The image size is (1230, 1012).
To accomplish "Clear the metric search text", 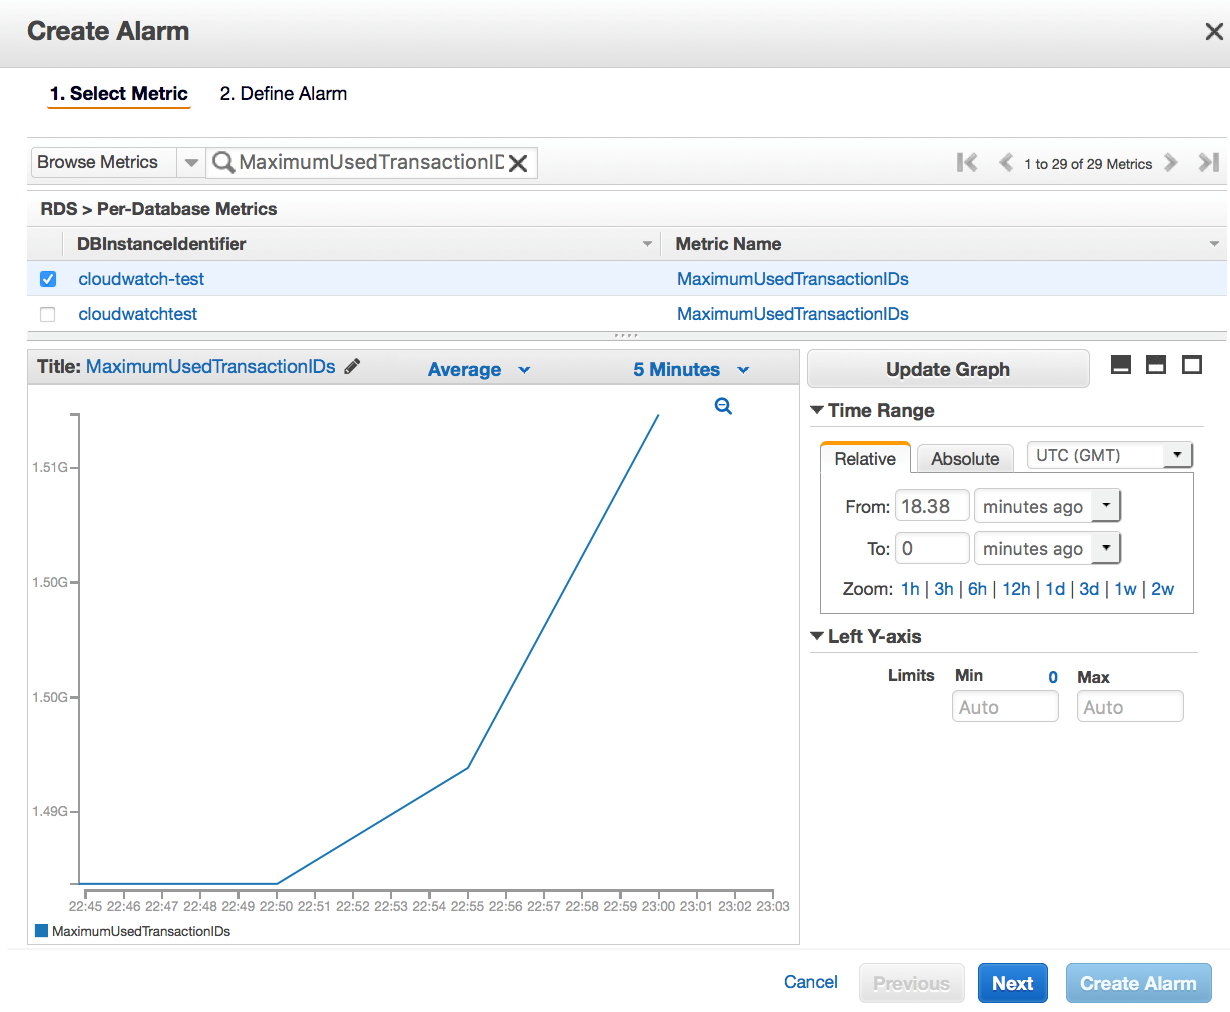I will coord(518,163).
